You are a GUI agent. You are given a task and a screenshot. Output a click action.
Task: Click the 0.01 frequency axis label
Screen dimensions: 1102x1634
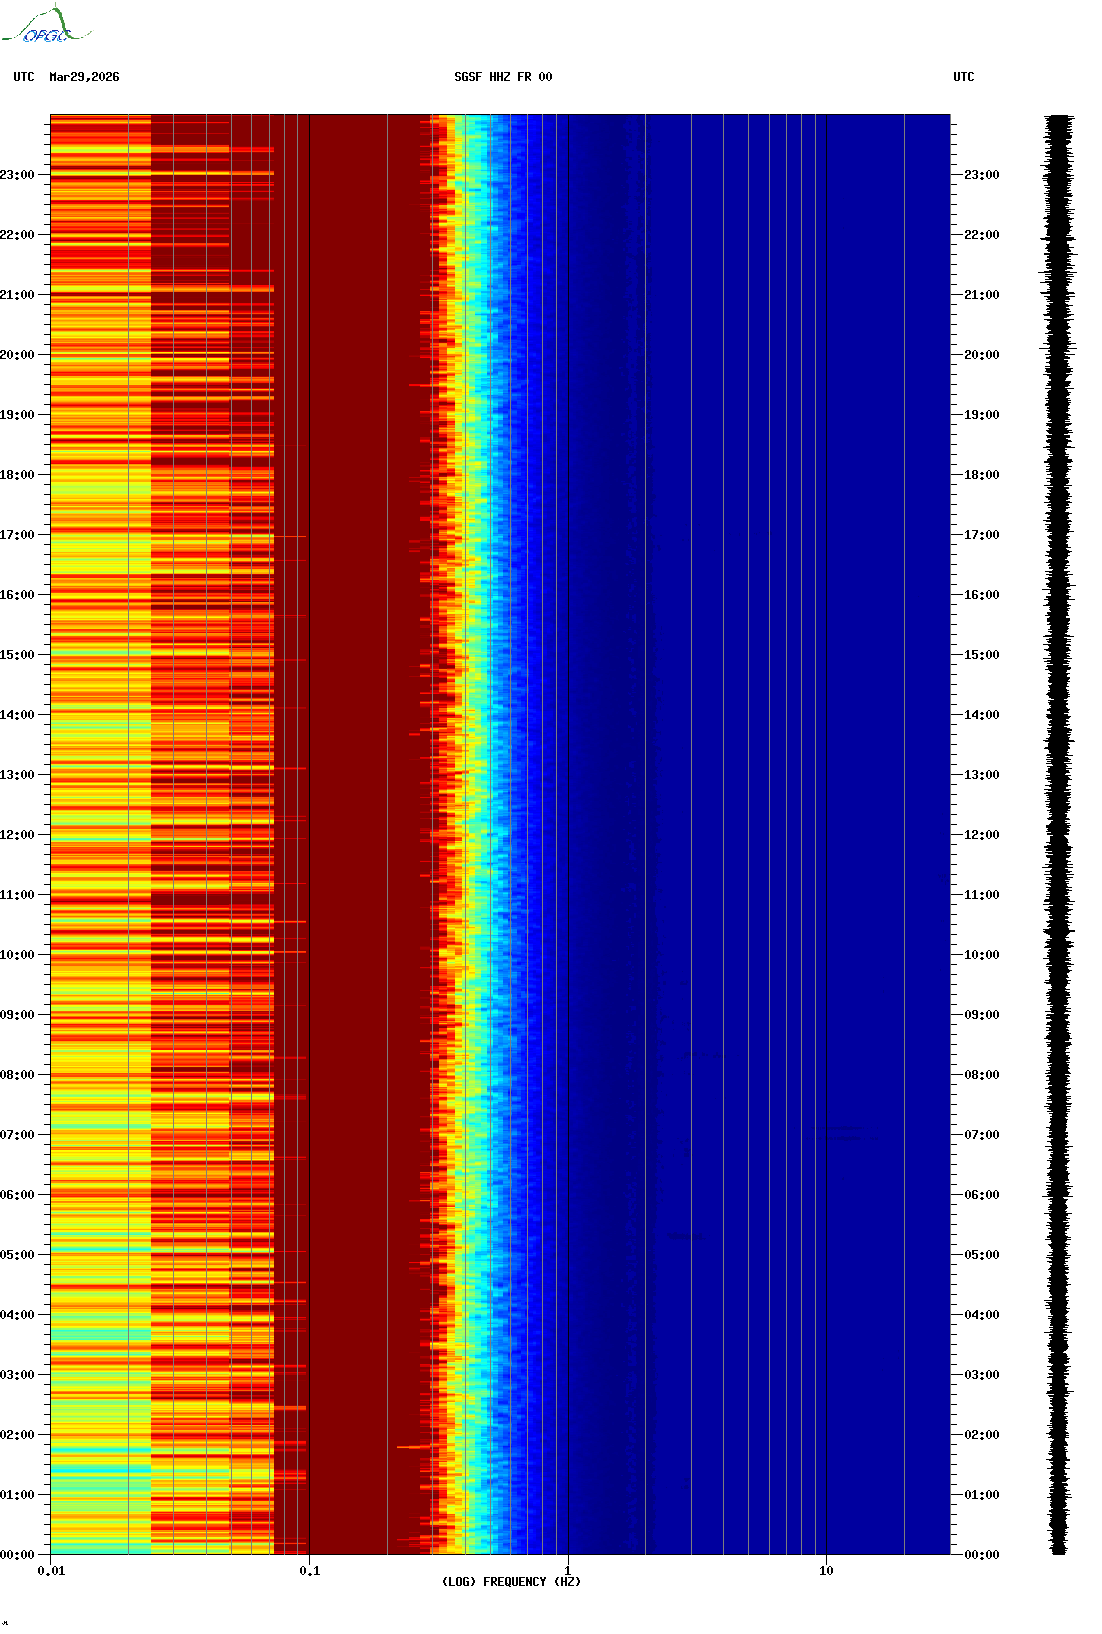(51, 1571)
